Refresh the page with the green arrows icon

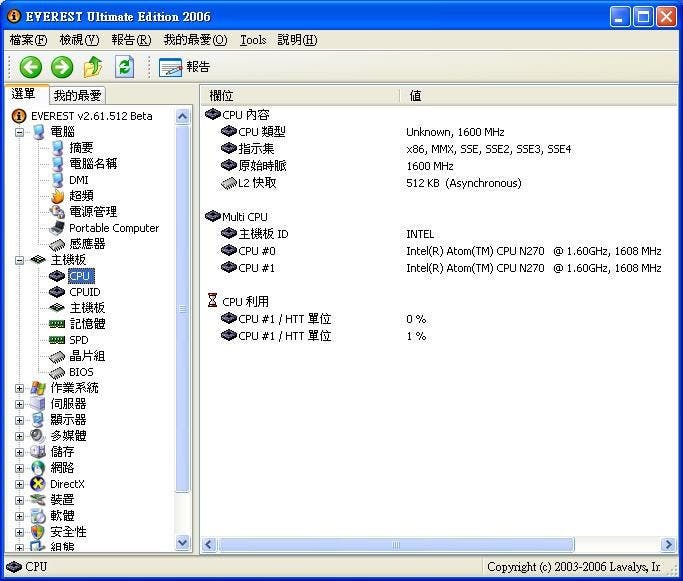point(124,67)
